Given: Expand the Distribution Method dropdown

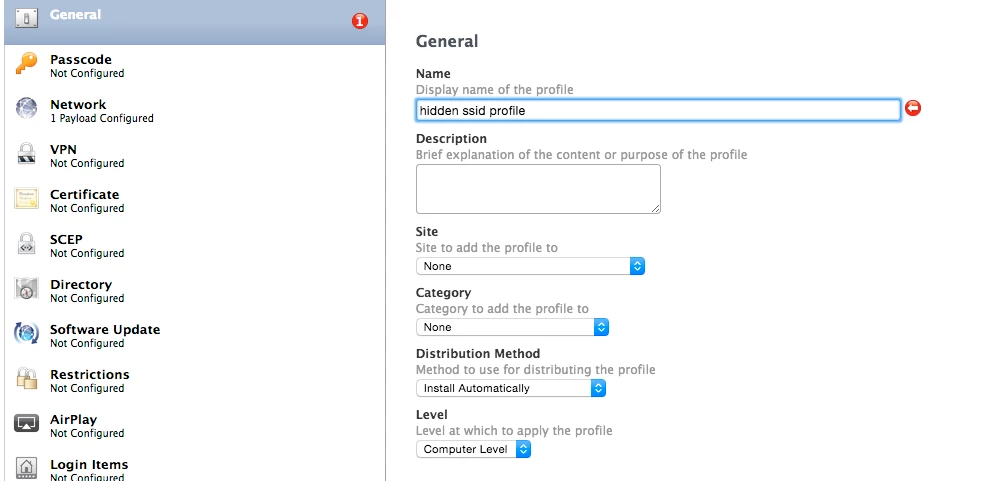Looking at the screenshot, I should point(511,388).
